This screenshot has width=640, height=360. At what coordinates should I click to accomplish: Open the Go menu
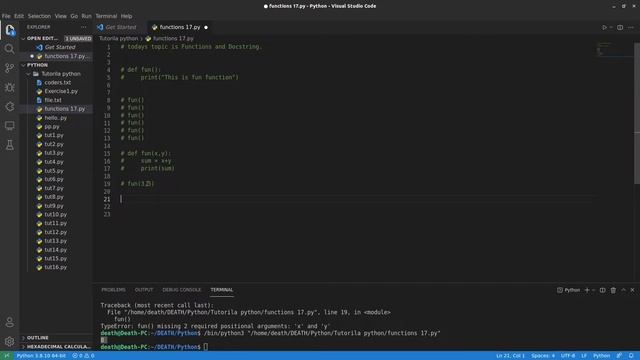click(x=74, y=16)
